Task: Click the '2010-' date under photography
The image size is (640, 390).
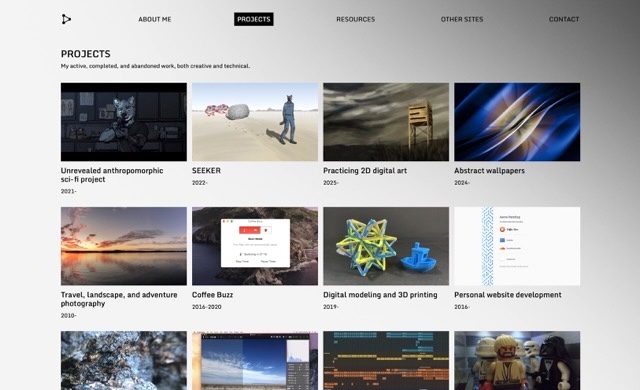Action: (x=69, y=315)
